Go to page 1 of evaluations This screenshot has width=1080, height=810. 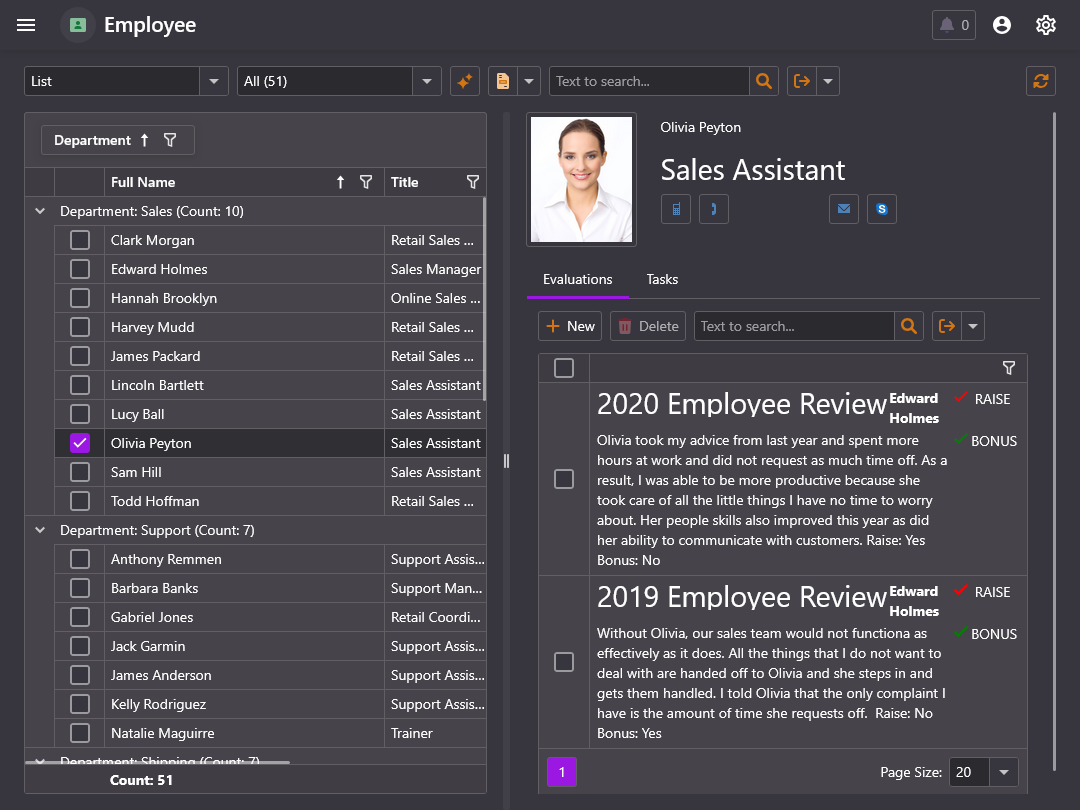(x=562, y=772)
